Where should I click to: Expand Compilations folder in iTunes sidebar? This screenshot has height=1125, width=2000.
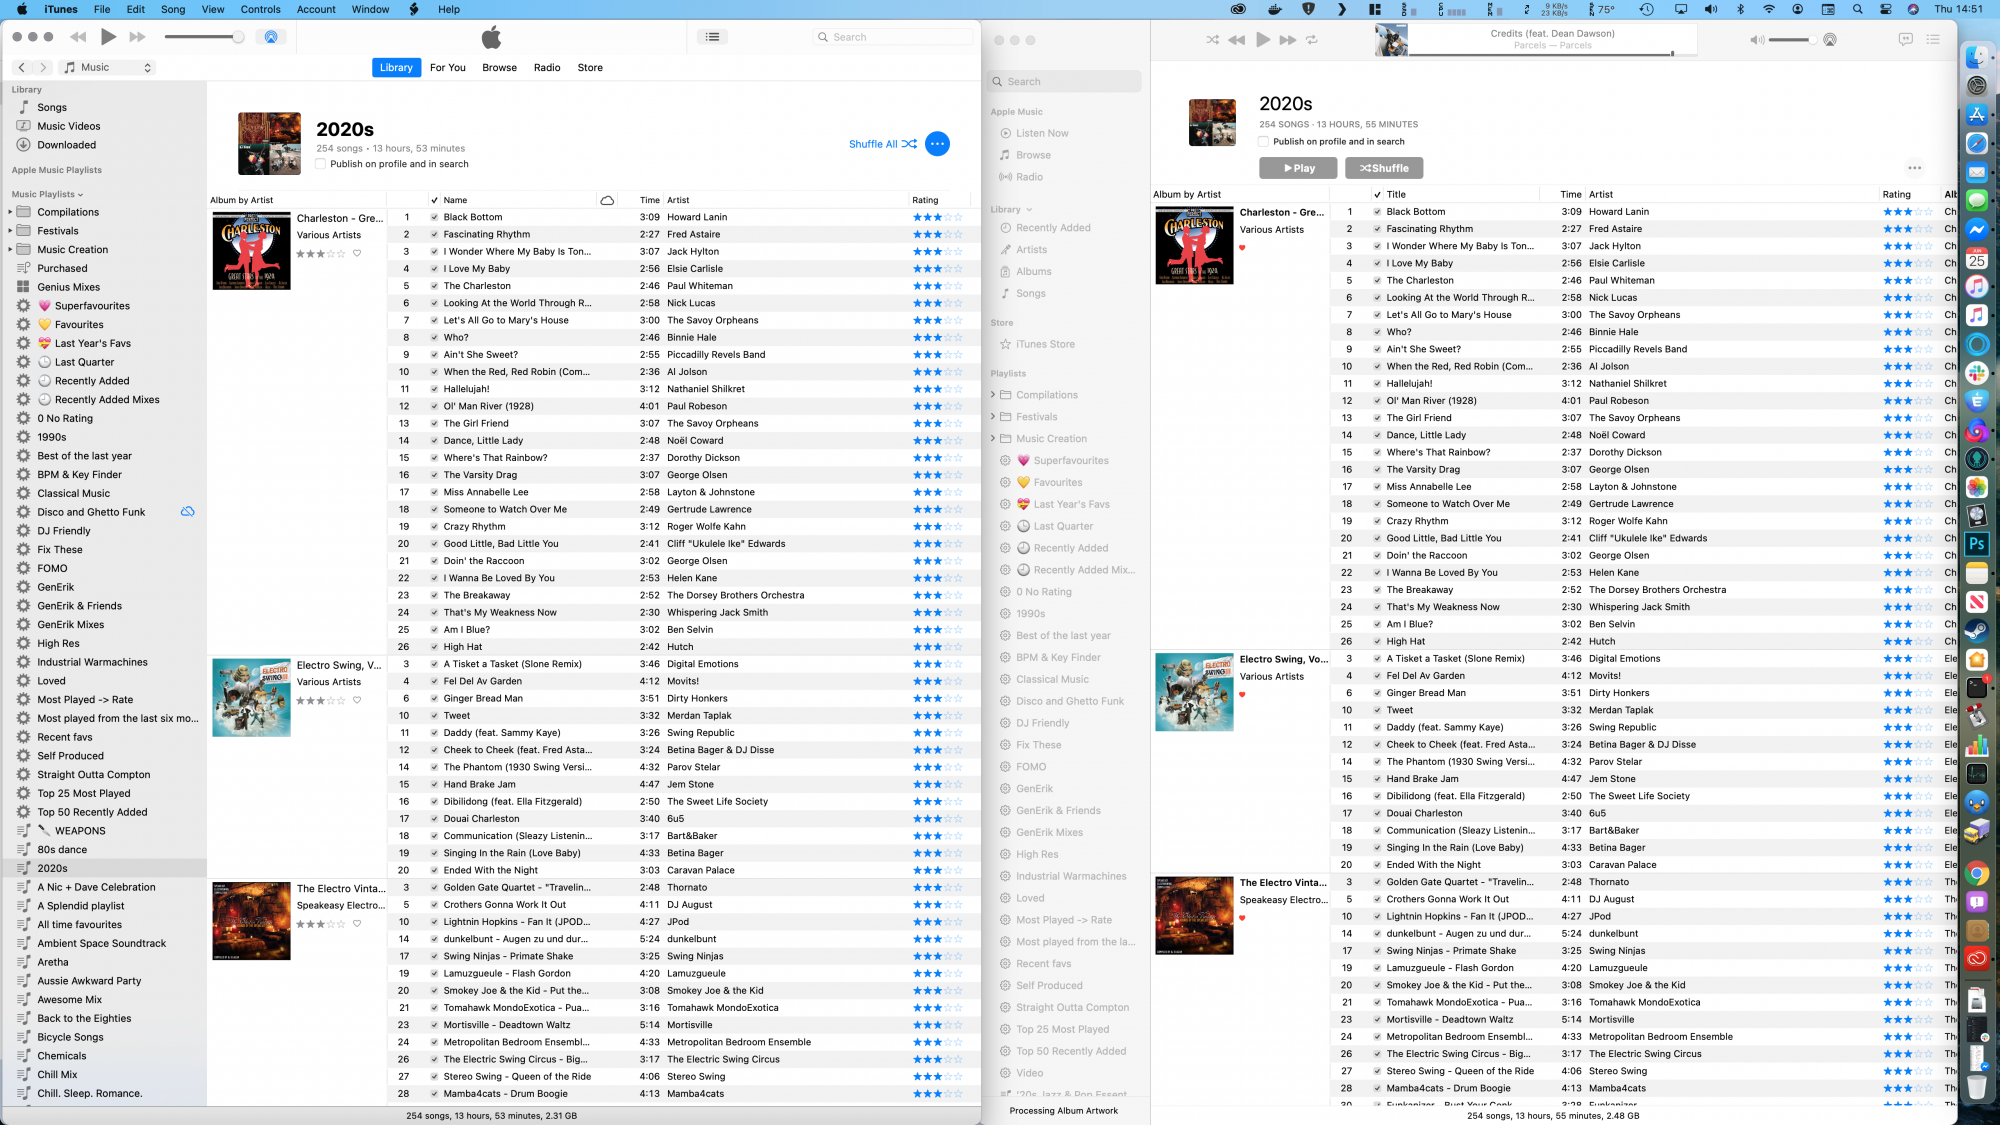pyautogui.click(x=11, y=212)
